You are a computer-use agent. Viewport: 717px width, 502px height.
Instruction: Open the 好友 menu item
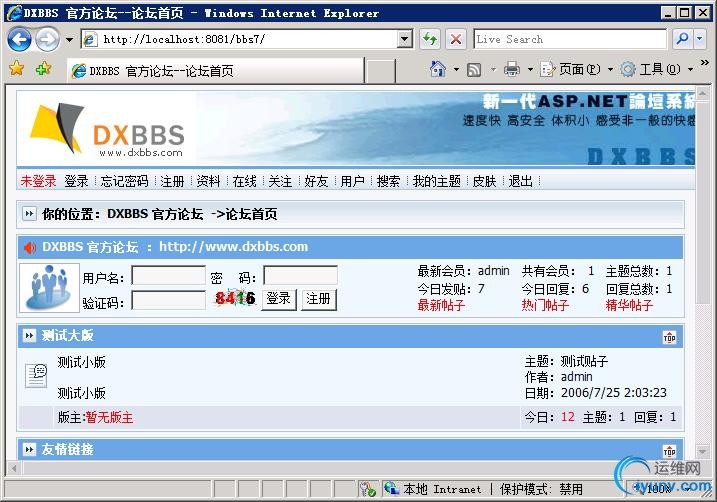316,182
